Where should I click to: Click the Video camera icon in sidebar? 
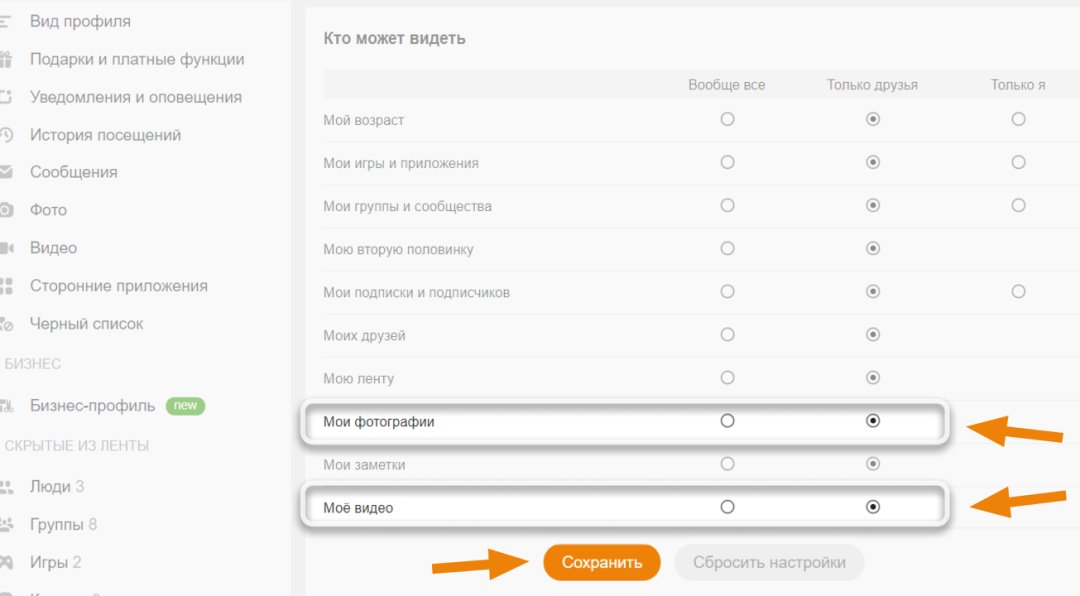(x=6, y=248)
